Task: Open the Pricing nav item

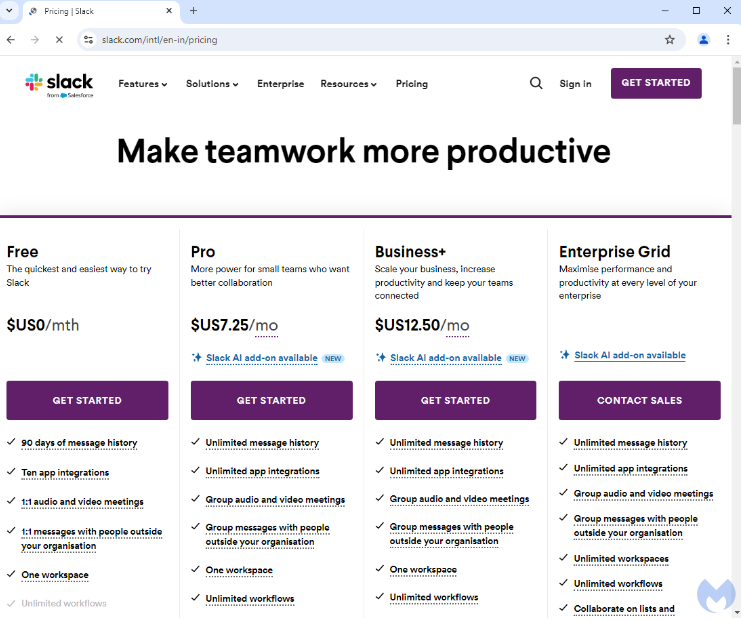Action: point(412,84)
